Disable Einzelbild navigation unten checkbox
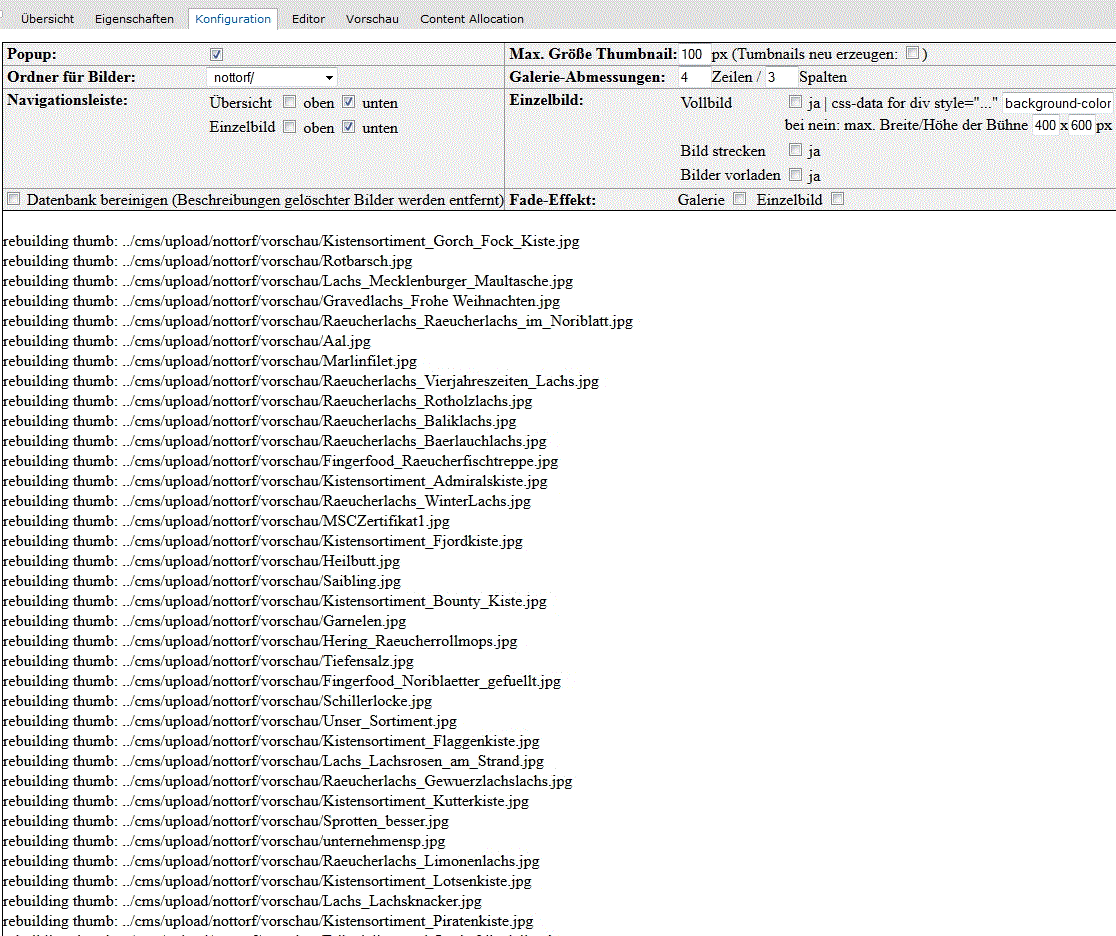 point(349,127)
